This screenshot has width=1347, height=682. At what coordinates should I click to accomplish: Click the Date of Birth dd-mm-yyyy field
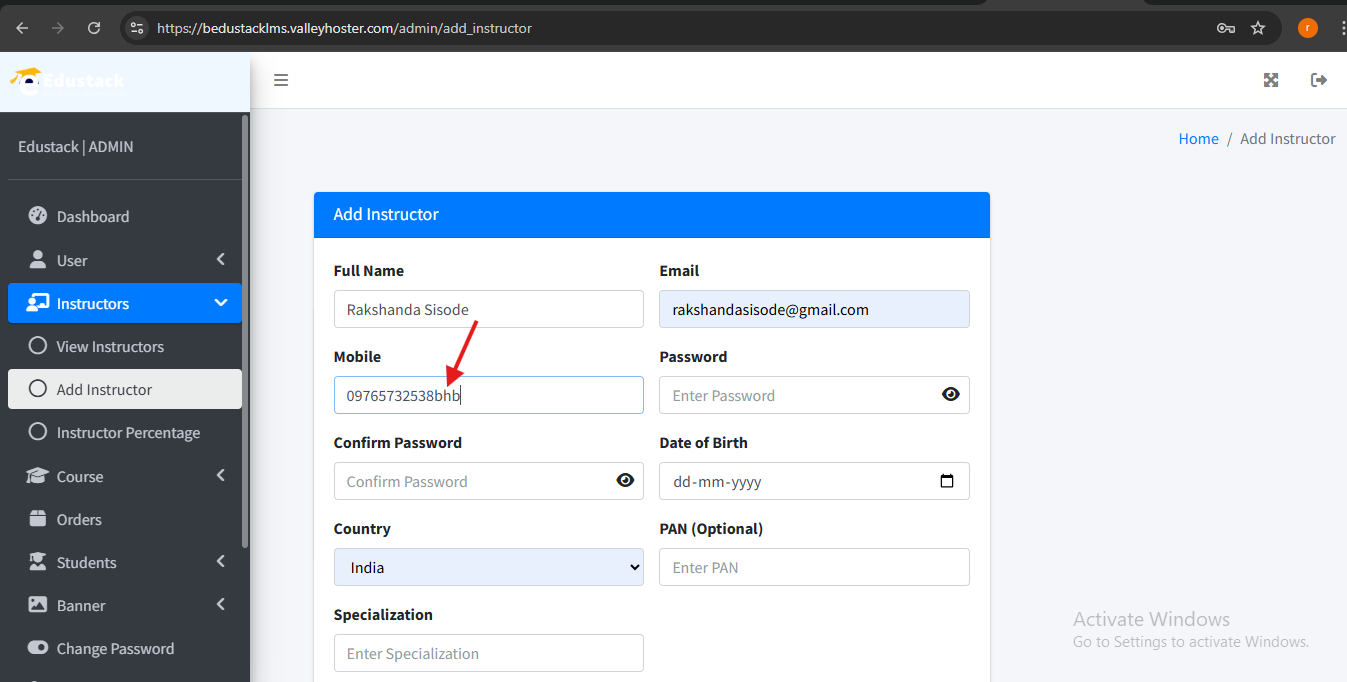coord(815,481)
